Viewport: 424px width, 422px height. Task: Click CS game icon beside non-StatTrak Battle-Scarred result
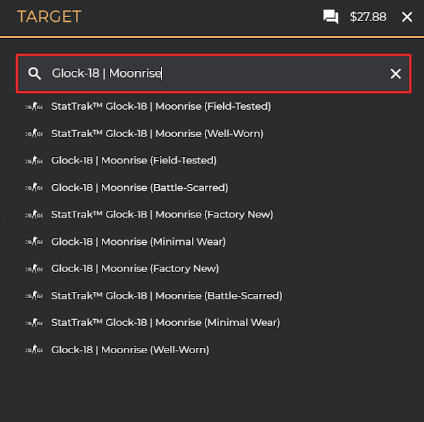tap(34, 188)
